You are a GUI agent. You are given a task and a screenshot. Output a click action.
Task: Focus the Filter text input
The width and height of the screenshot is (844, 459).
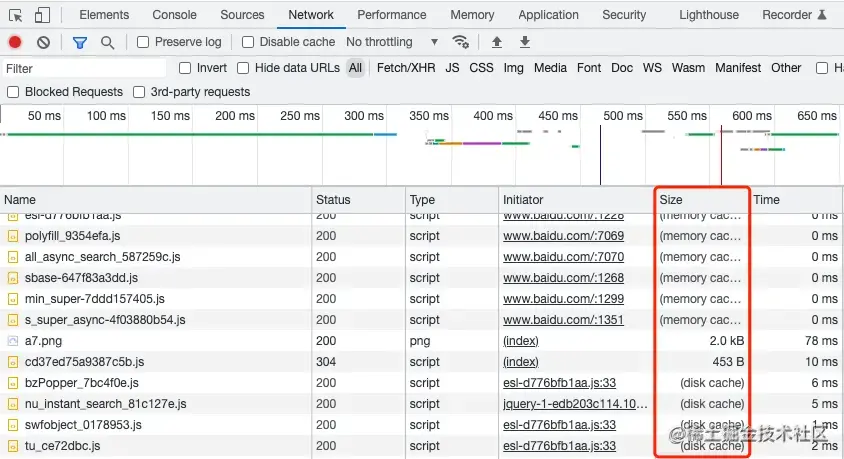coord(83,68)
